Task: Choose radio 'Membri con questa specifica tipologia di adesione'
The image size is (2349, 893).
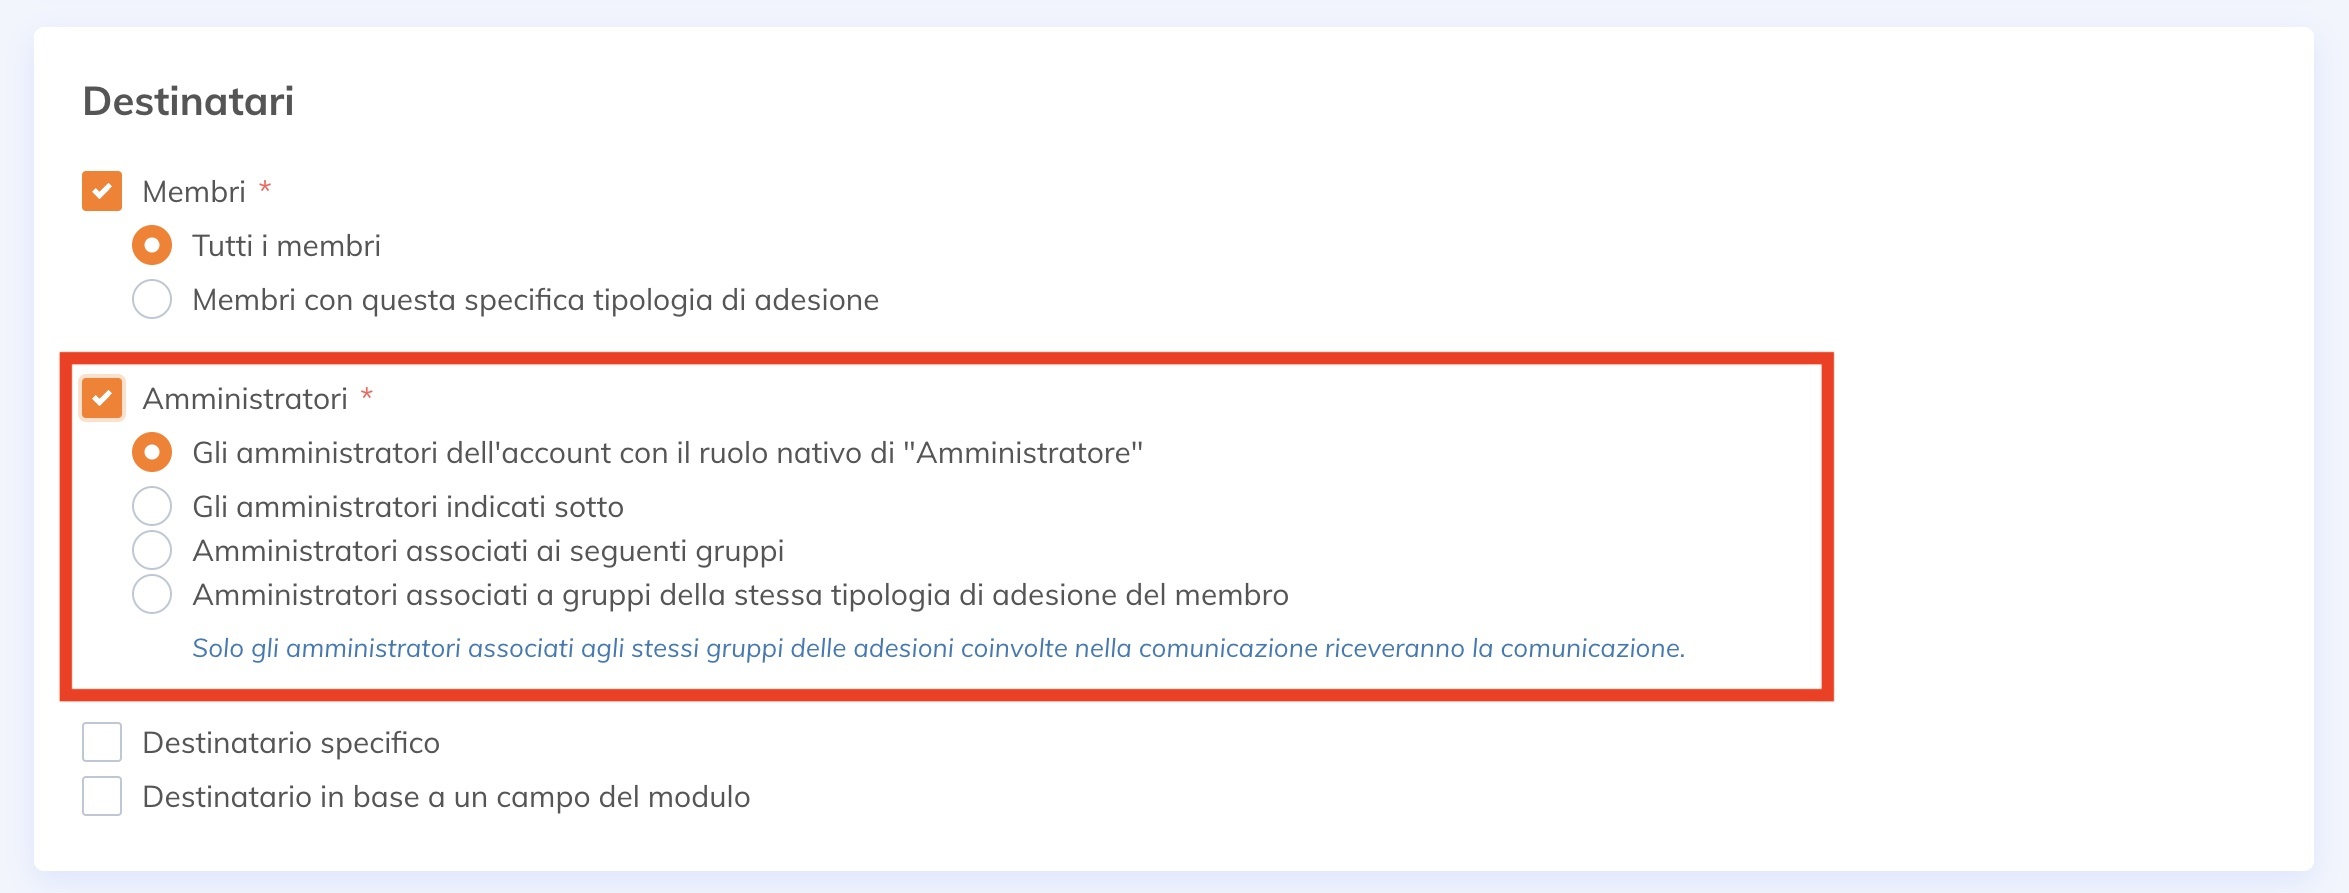Action: [152, 299]
